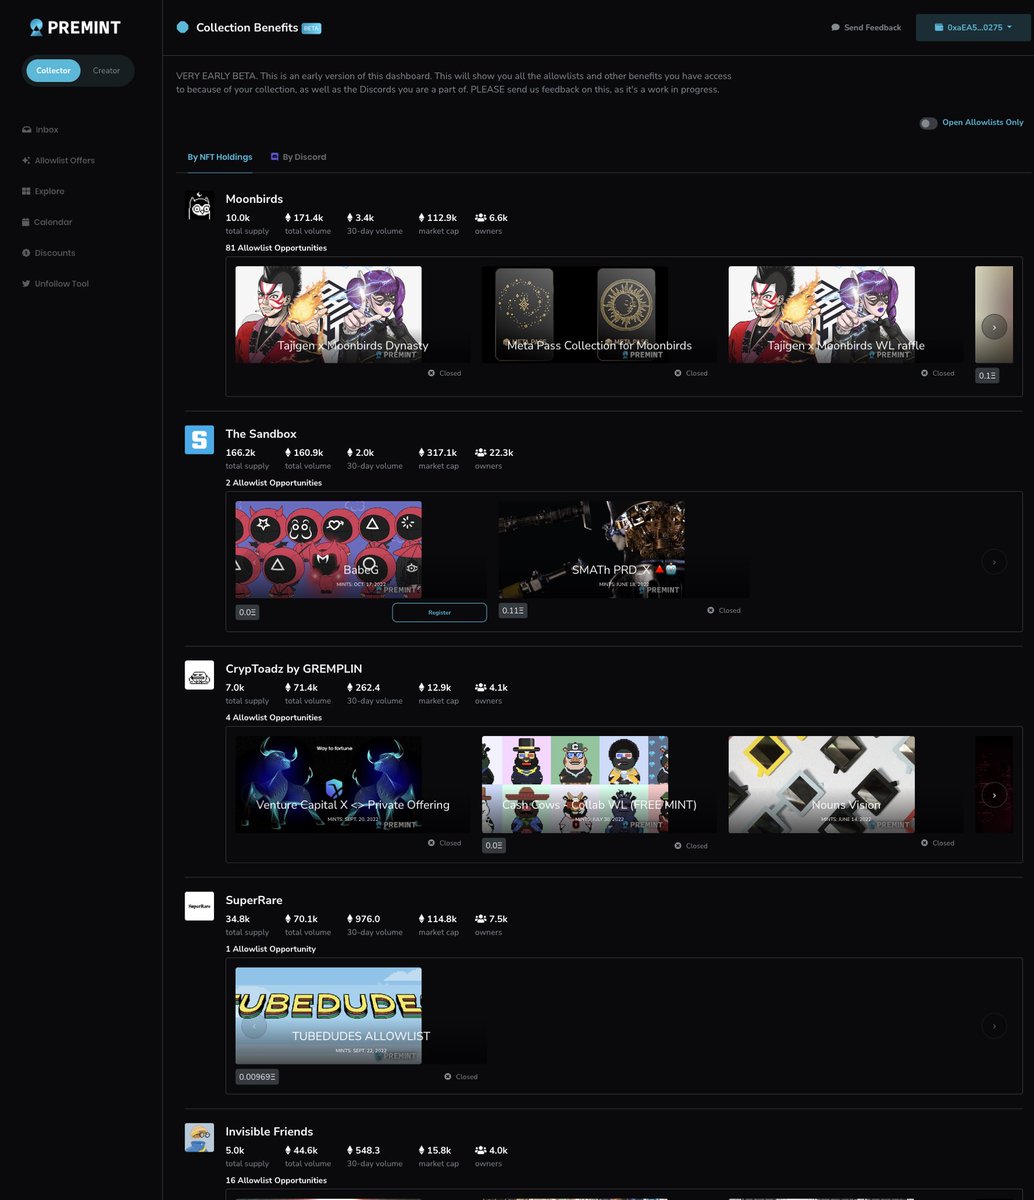Open the Explore page
The height and width of the screenshot is (1200, 1034).
pos(43,191)
